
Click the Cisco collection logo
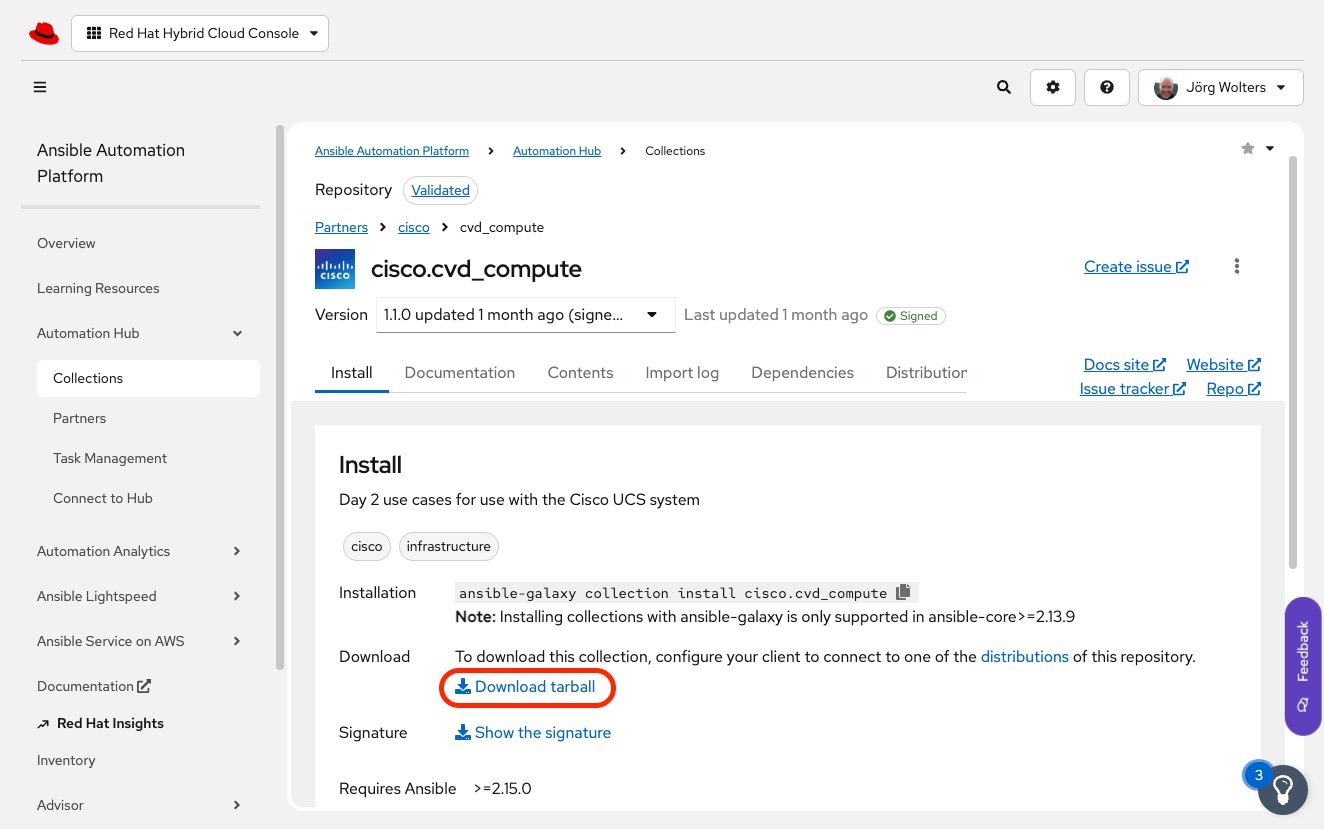[x=335, y=269]
